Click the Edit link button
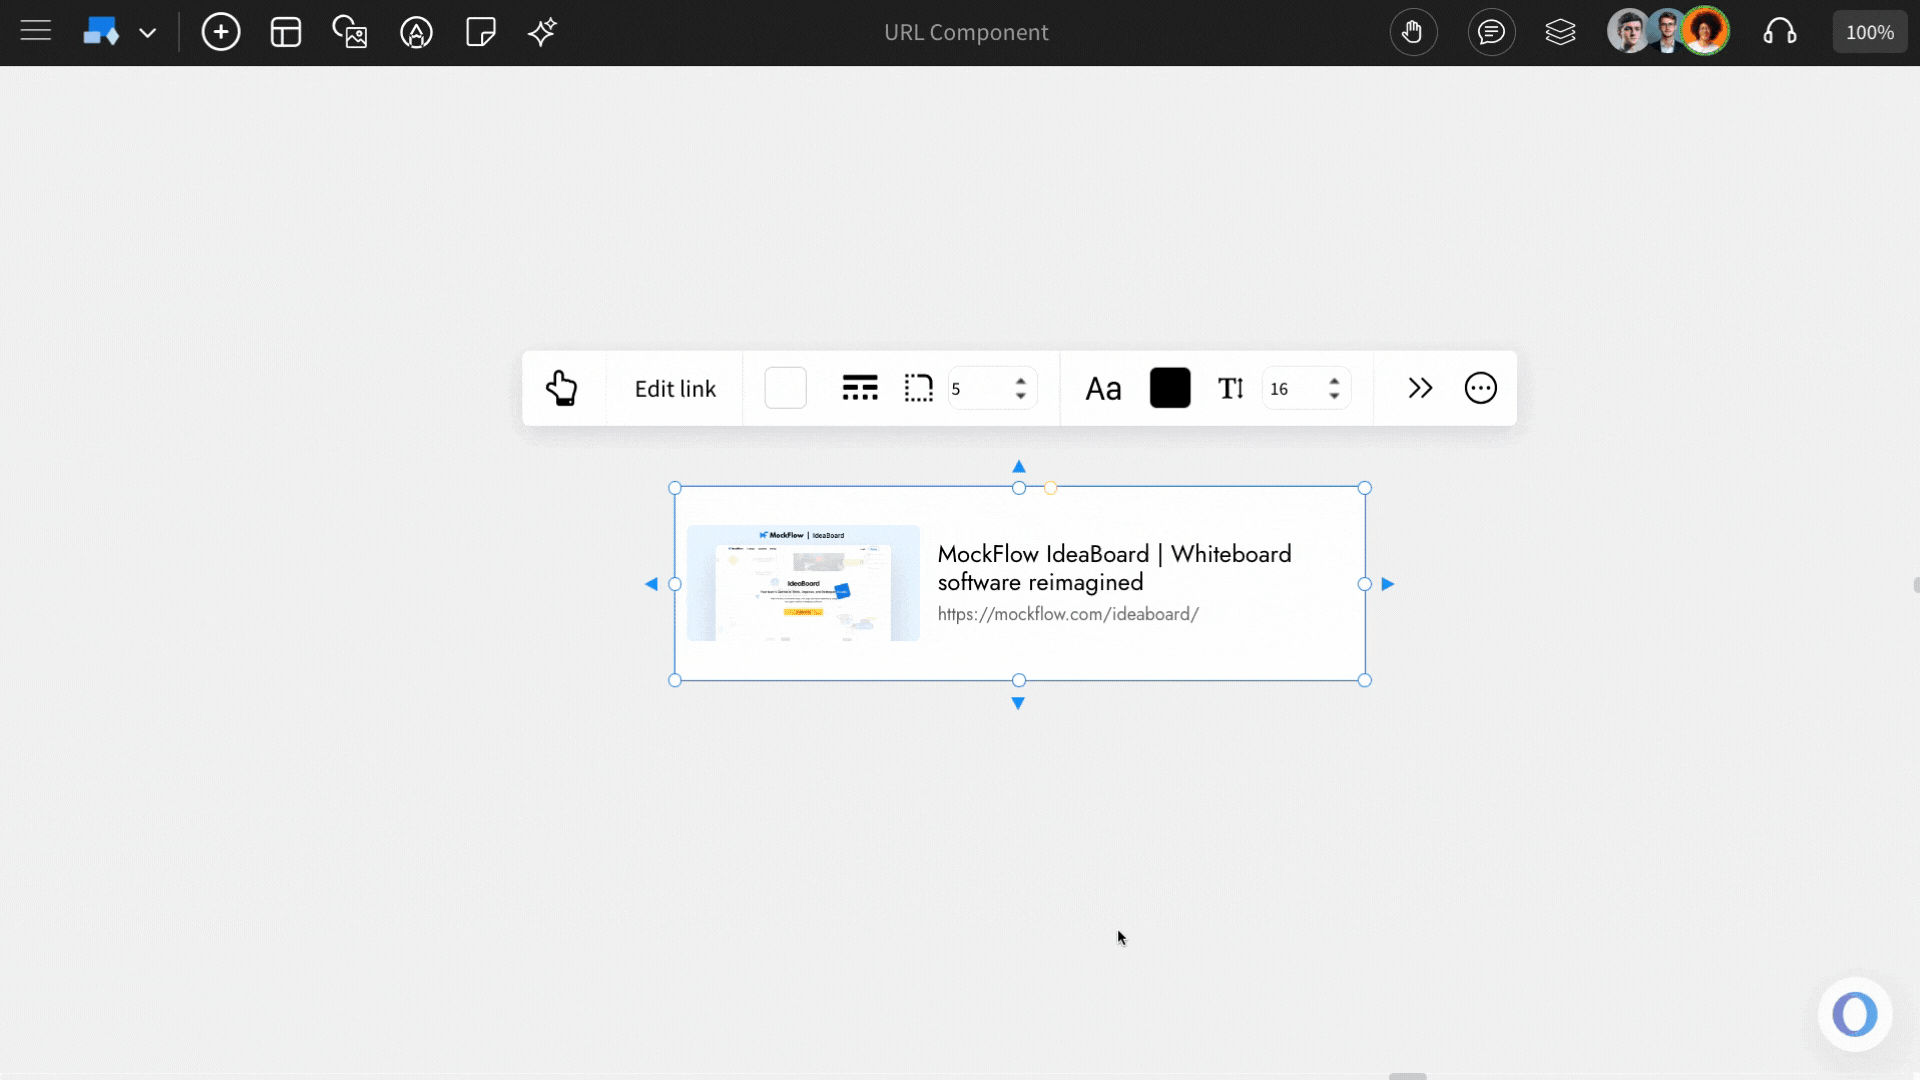Screen dimensions: 1920x1080 pyautogui.click(x=675, y=389)
